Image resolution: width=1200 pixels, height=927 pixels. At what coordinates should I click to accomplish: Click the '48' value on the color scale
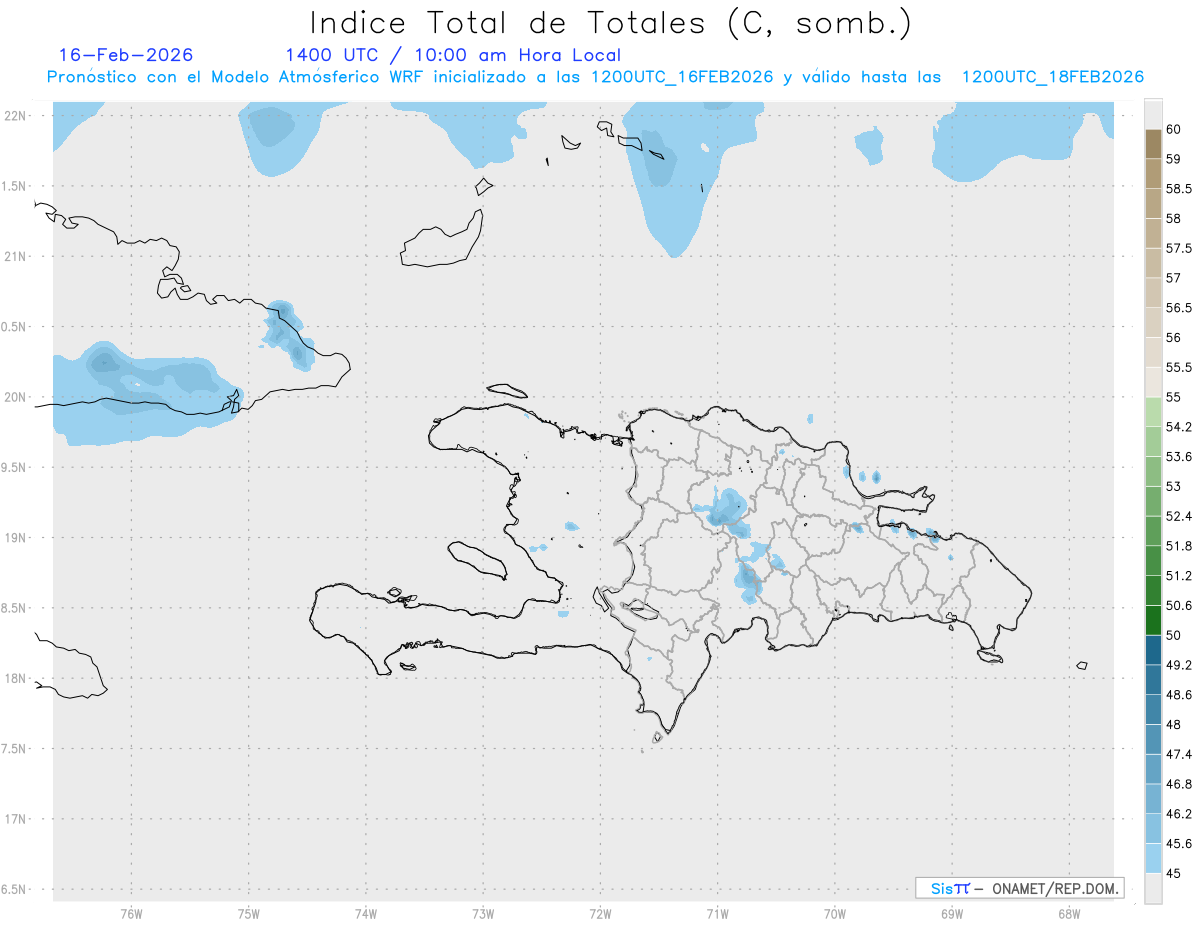(1174, 725)
